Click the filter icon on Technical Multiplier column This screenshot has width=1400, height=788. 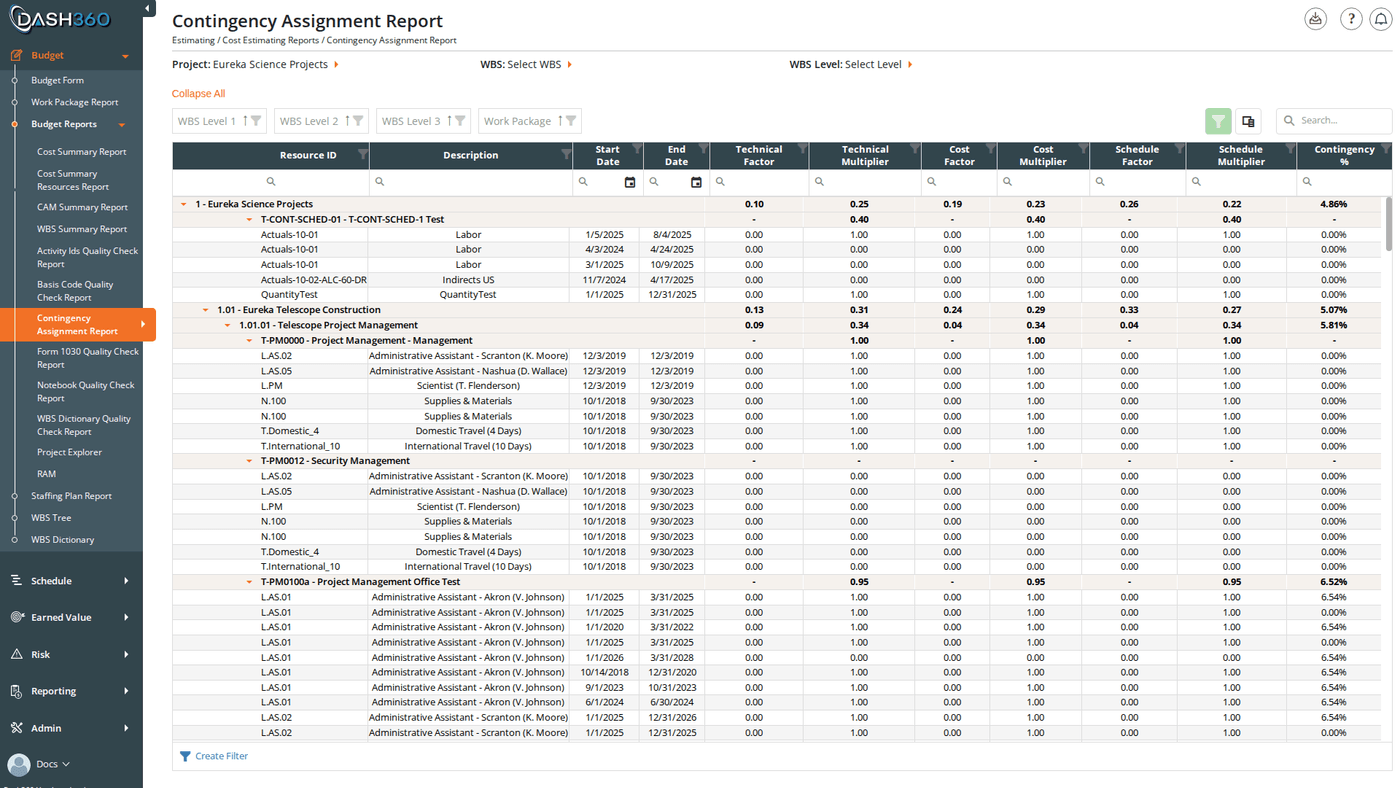tap(914, 149)
